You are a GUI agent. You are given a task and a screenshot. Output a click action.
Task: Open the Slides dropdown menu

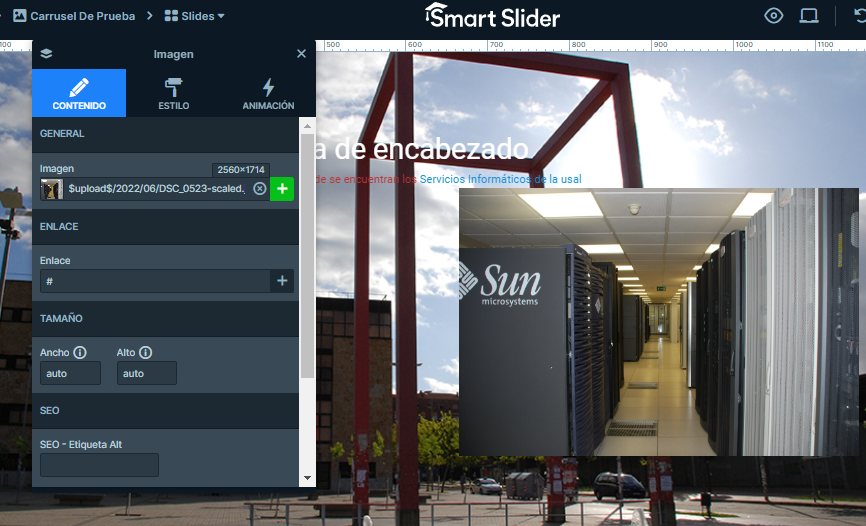194,16
